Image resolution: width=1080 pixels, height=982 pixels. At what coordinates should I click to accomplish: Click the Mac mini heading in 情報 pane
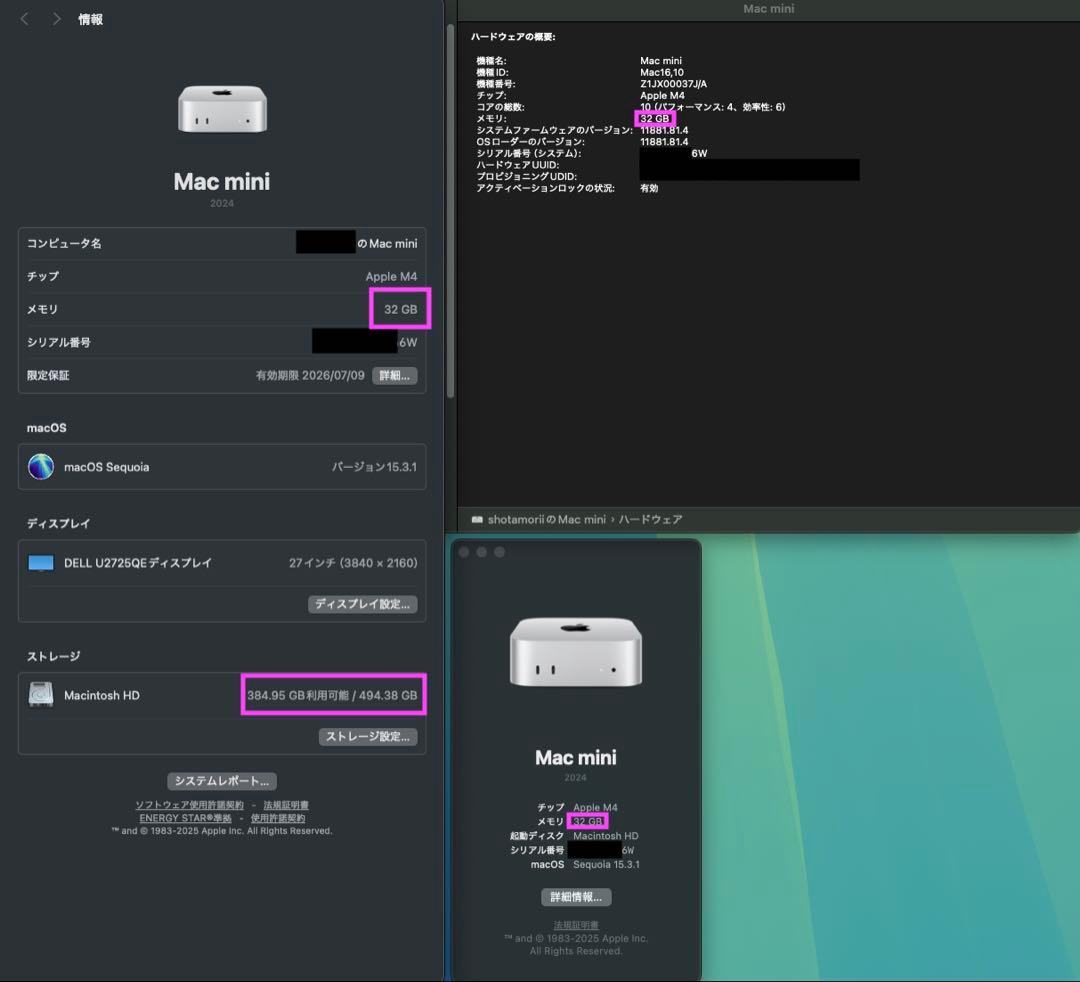(x=222, y=182)
